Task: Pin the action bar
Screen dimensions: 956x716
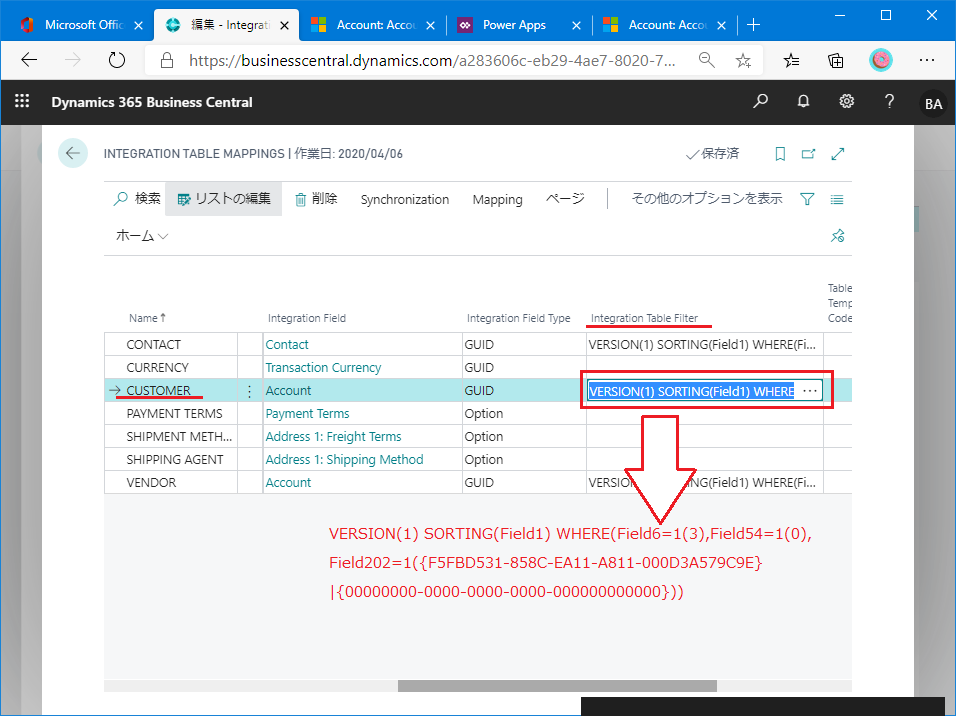Action: coord(838,235)
